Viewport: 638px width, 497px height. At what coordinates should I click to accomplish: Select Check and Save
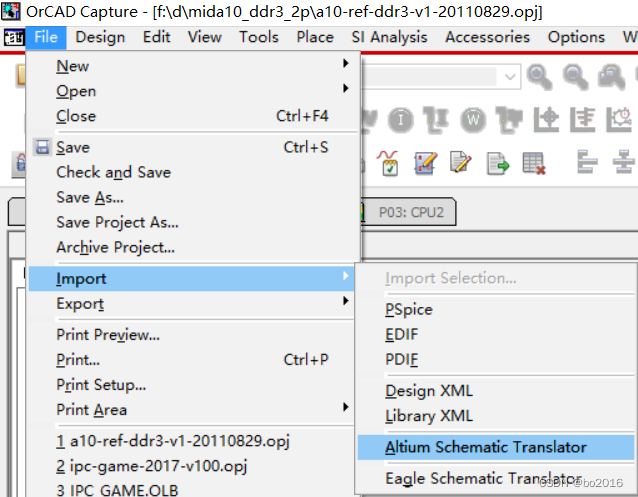[191, 172]
